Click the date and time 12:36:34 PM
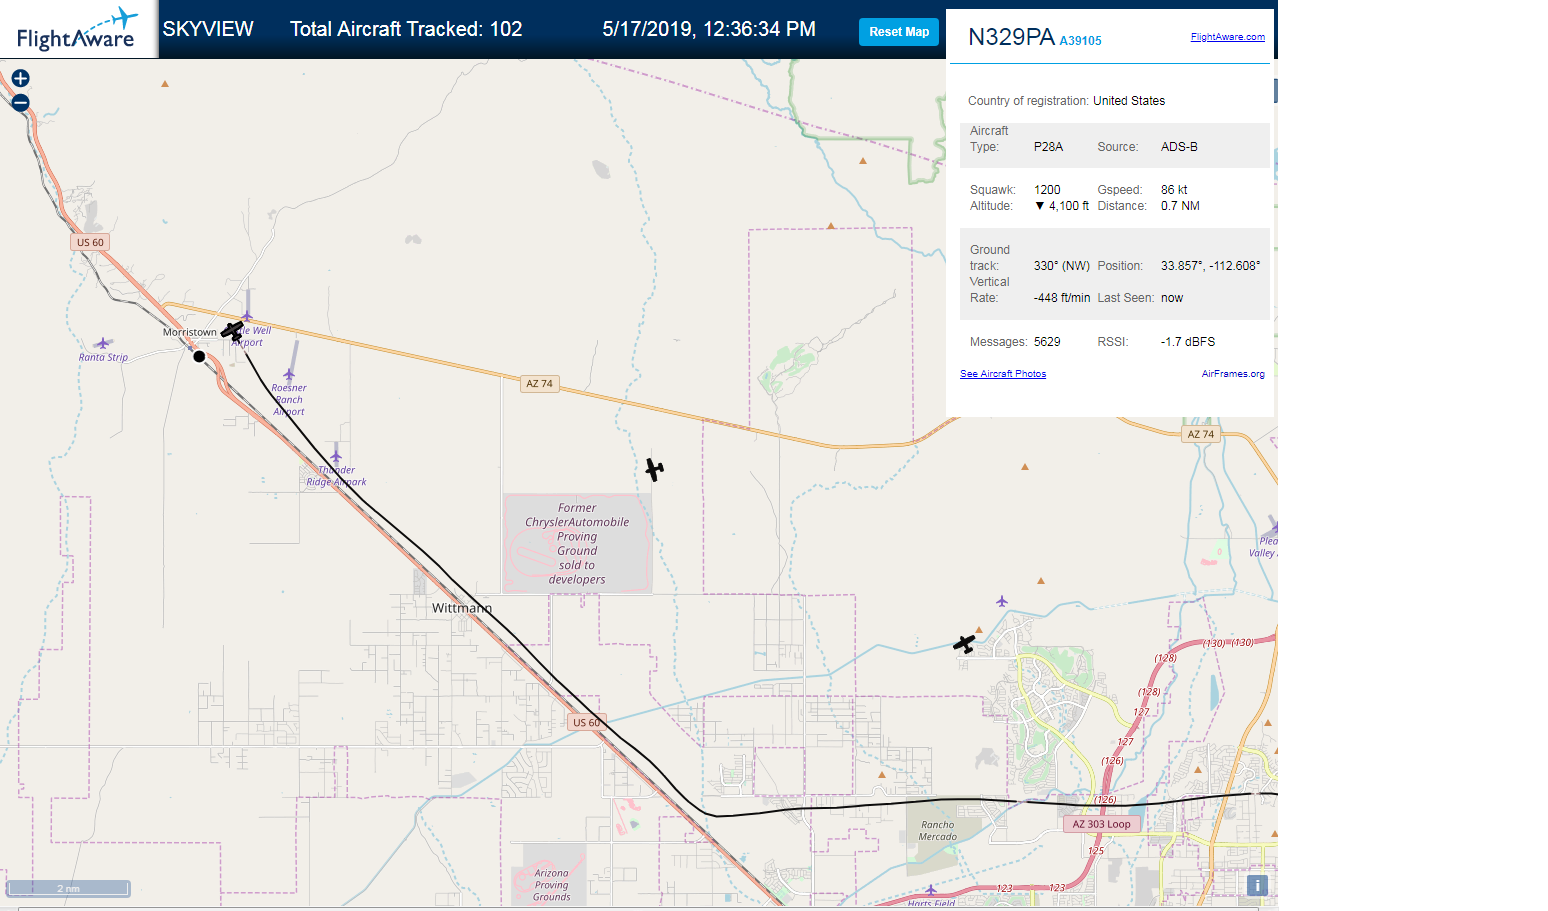The height and width of the screenshot is (911, 1548). pos(709,29)
